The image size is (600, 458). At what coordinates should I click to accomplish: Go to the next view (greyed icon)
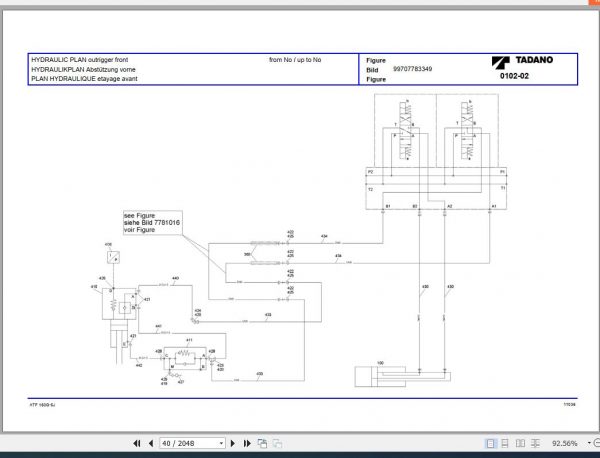pyautogui.click(x=277, y=443)
